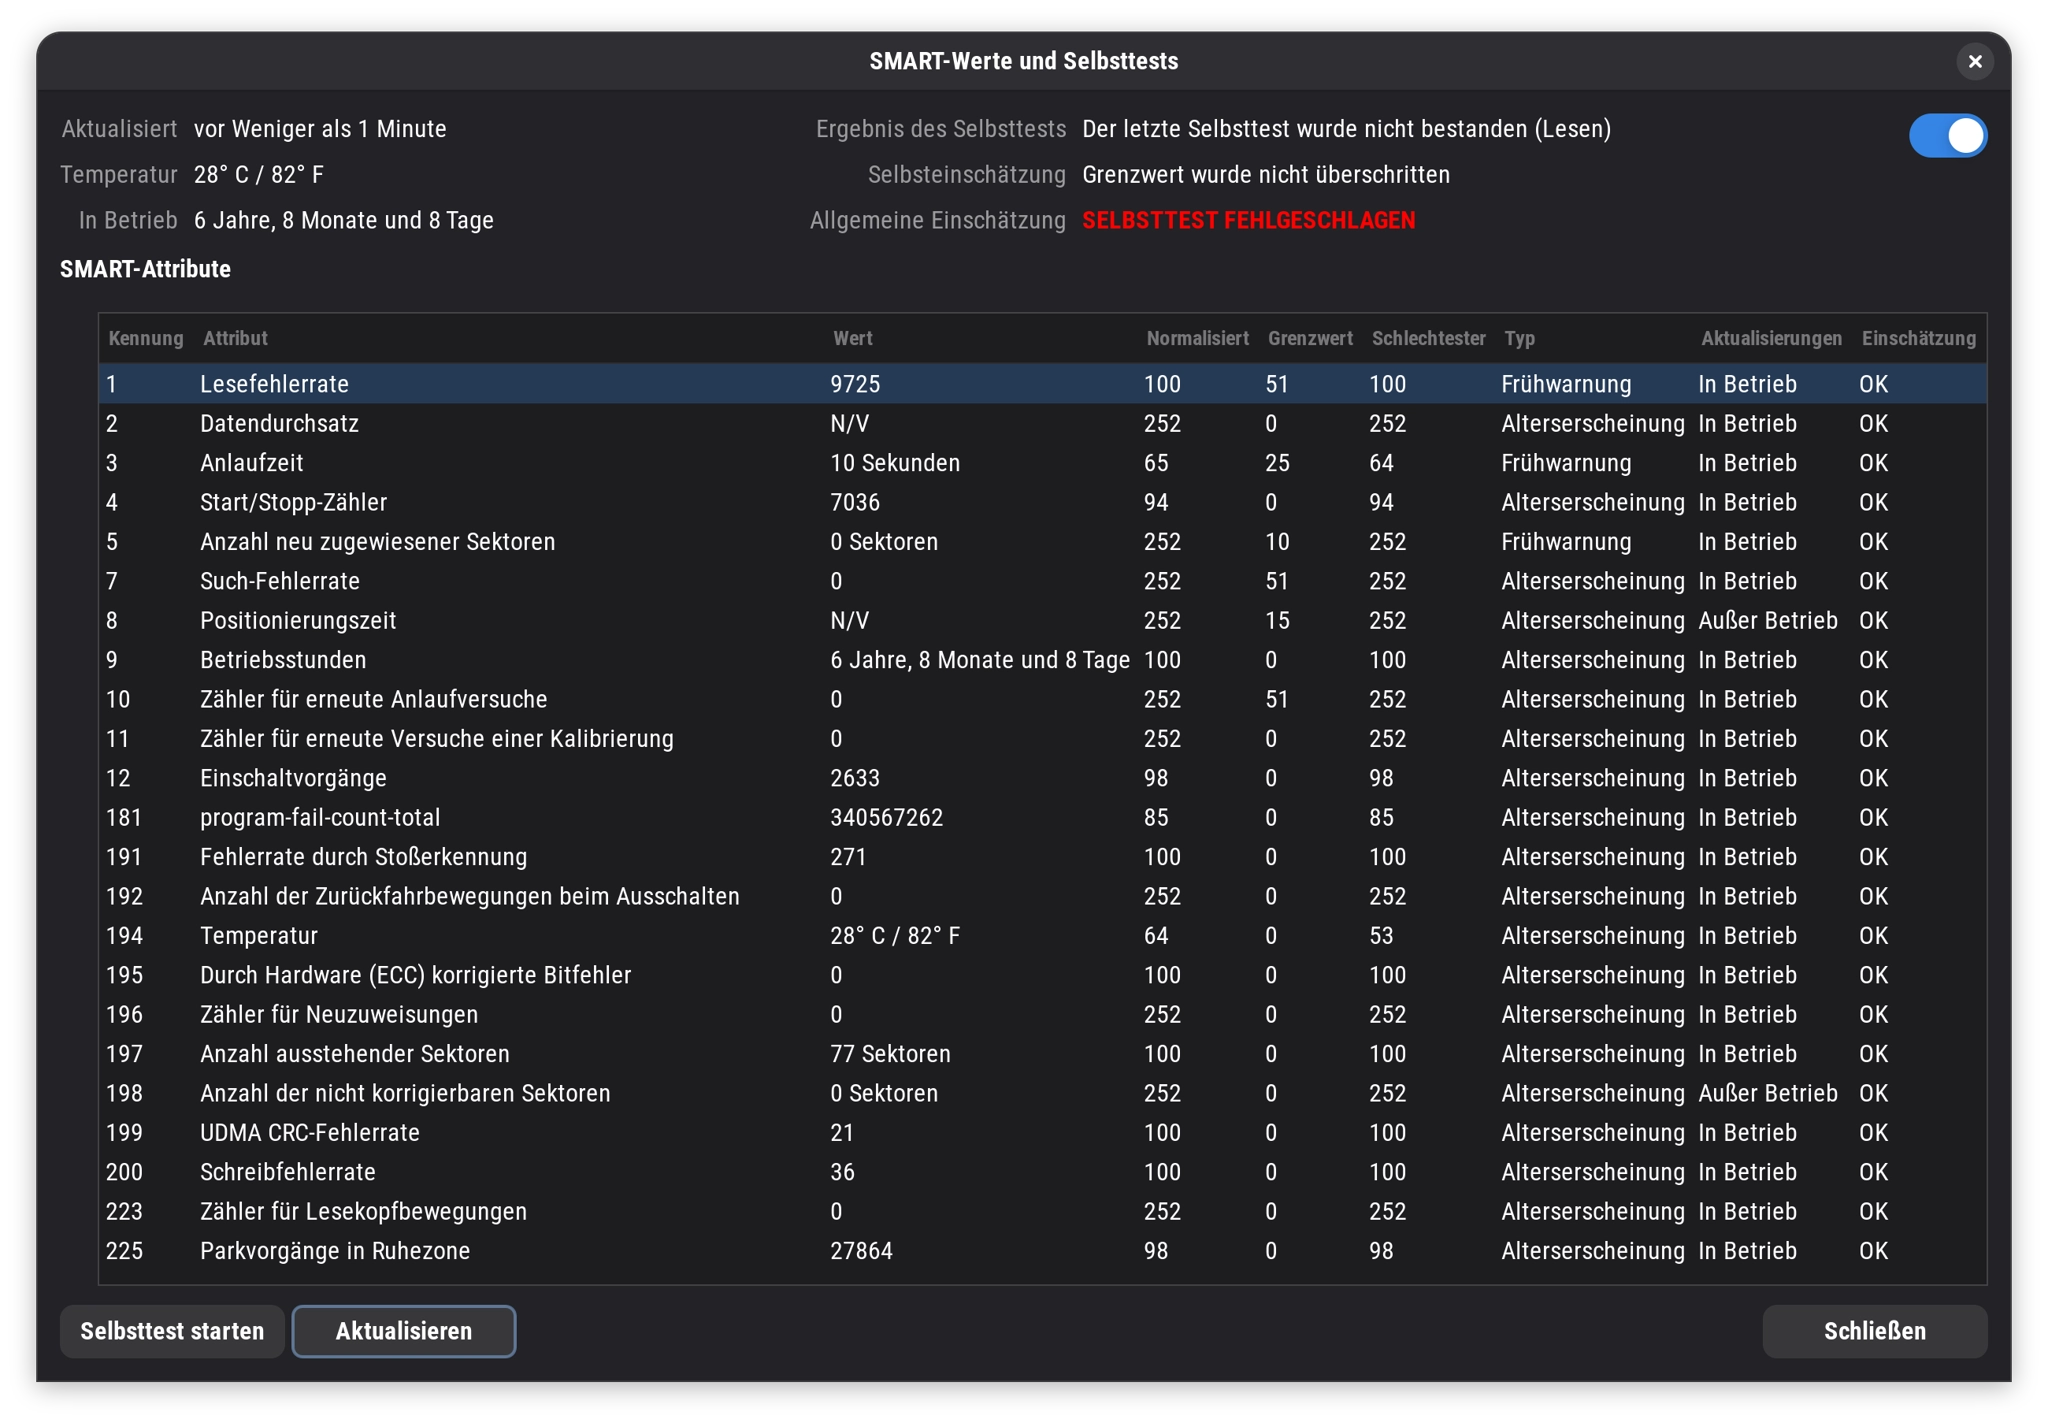Select the Fehlerrate durch Stoßerkennung row

[x=1042, y=857]
